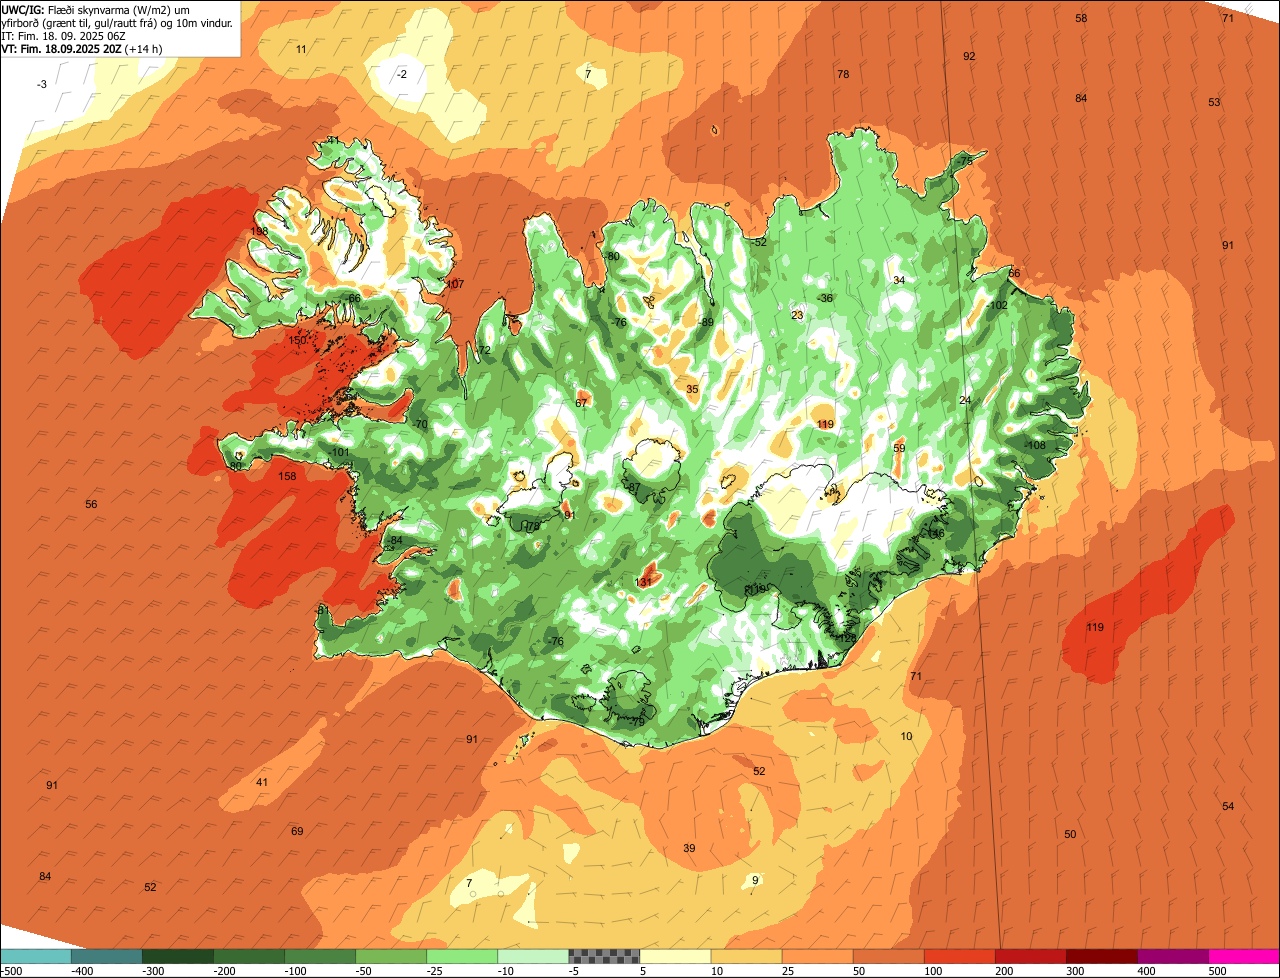The height and width of the screenshot is (978, 1280).
Task: Select the map value 24
Action: pyautogui.click(x=965, y=400)
